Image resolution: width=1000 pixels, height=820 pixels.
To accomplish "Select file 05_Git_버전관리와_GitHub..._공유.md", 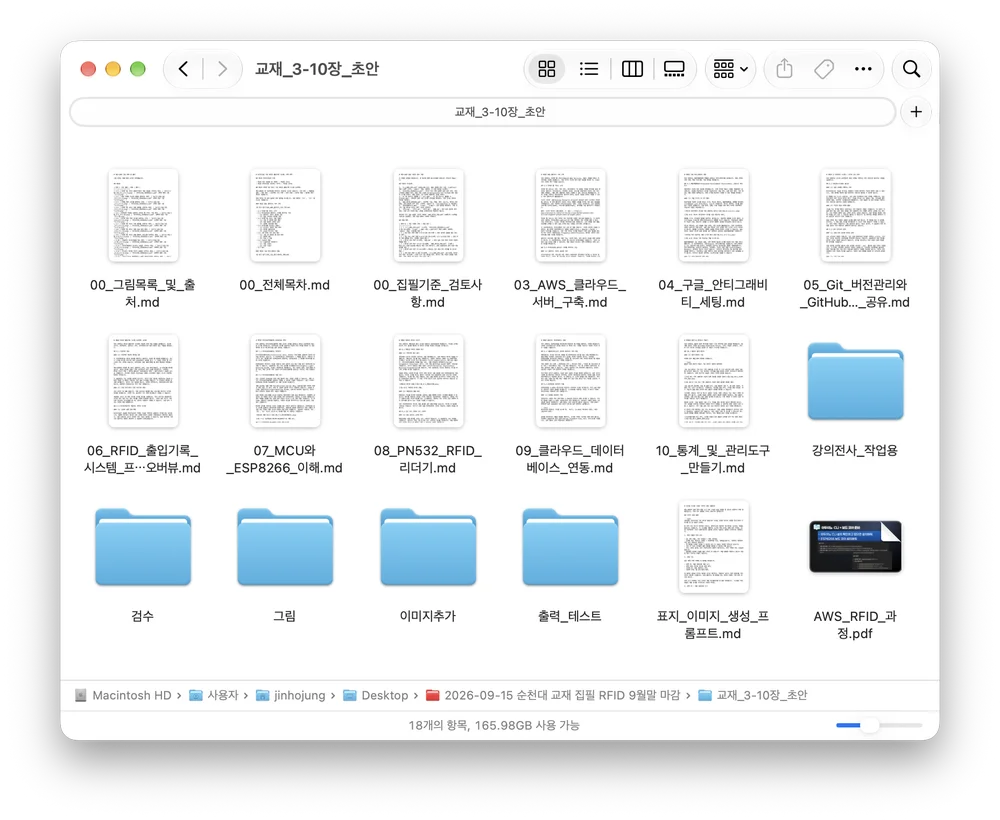I will pos(855,239).
